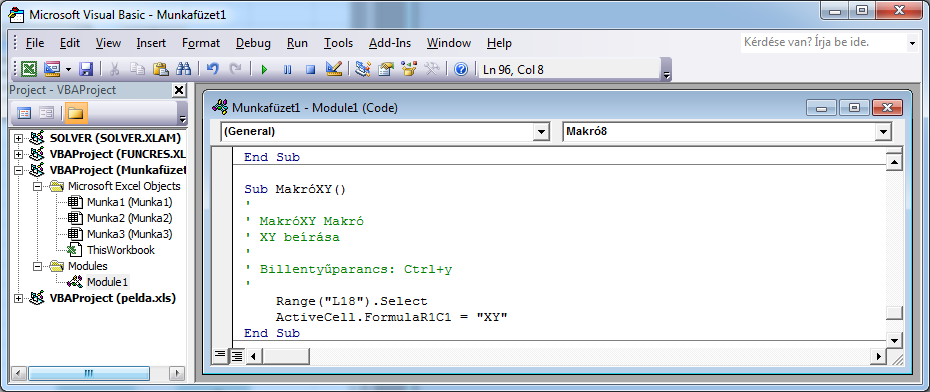Click code window vertical scrollbar down arrow

pyautogui.click(x=894, y=340)
